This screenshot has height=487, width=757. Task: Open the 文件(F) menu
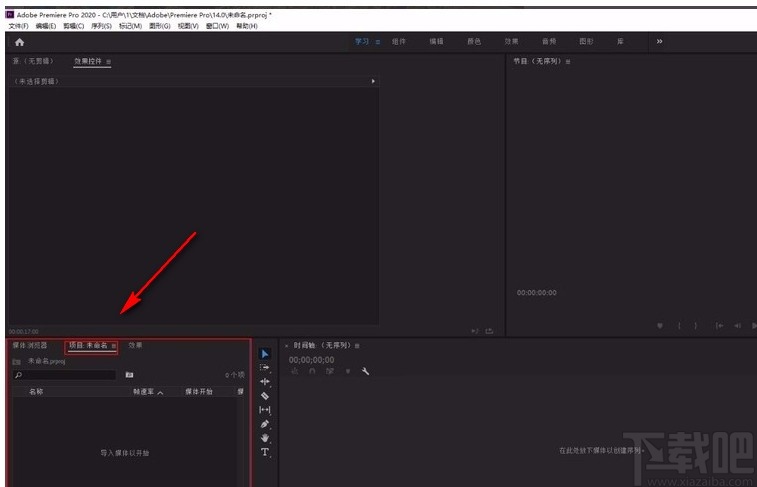point(18,26)
